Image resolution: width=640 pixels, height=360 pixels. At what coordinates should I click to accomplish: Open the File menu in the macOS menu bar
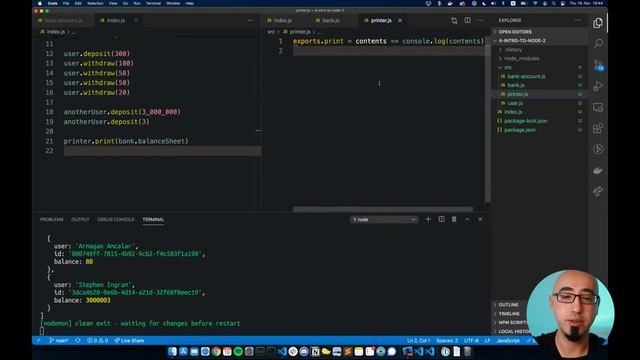(x=66, y=3)
